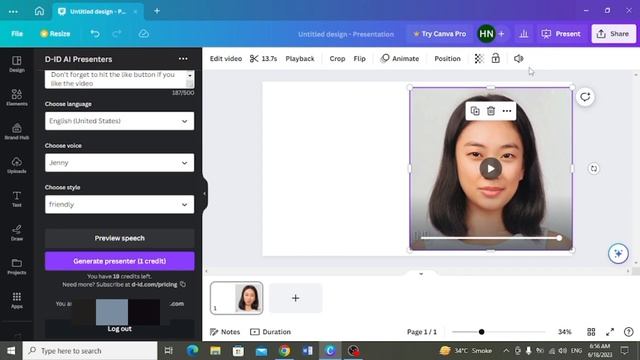Screen dimensions: 640x360
Task: Open more options on video floating toolbar
Action: (507, 111)
